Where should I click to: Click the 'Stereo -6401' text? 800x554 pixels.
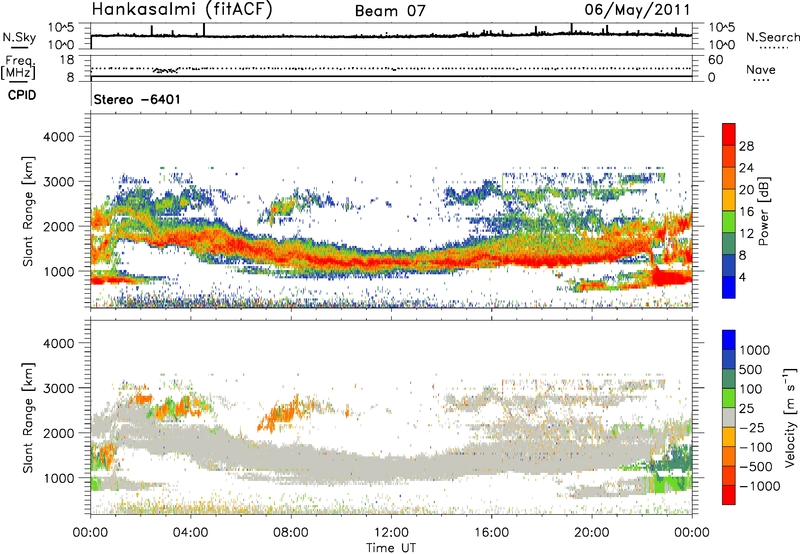137,99
